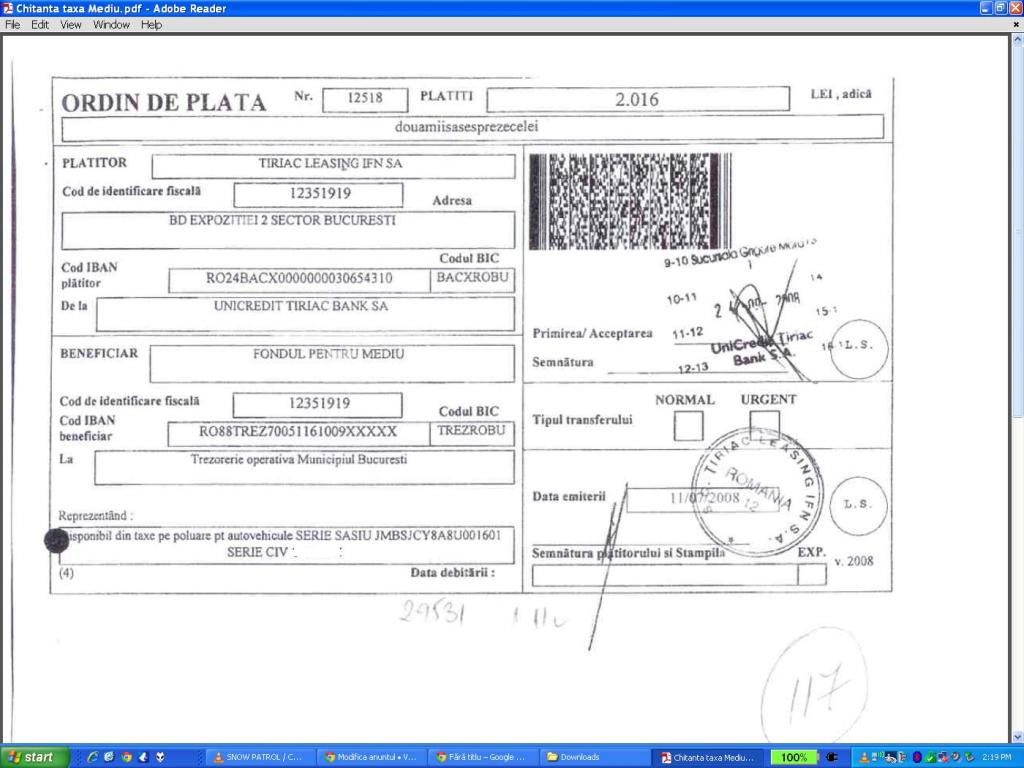This screenshot has height=768, width=1024.
Task: Switch to Fără titlu Google Chrome window
Action: click(x=481, y=757)
